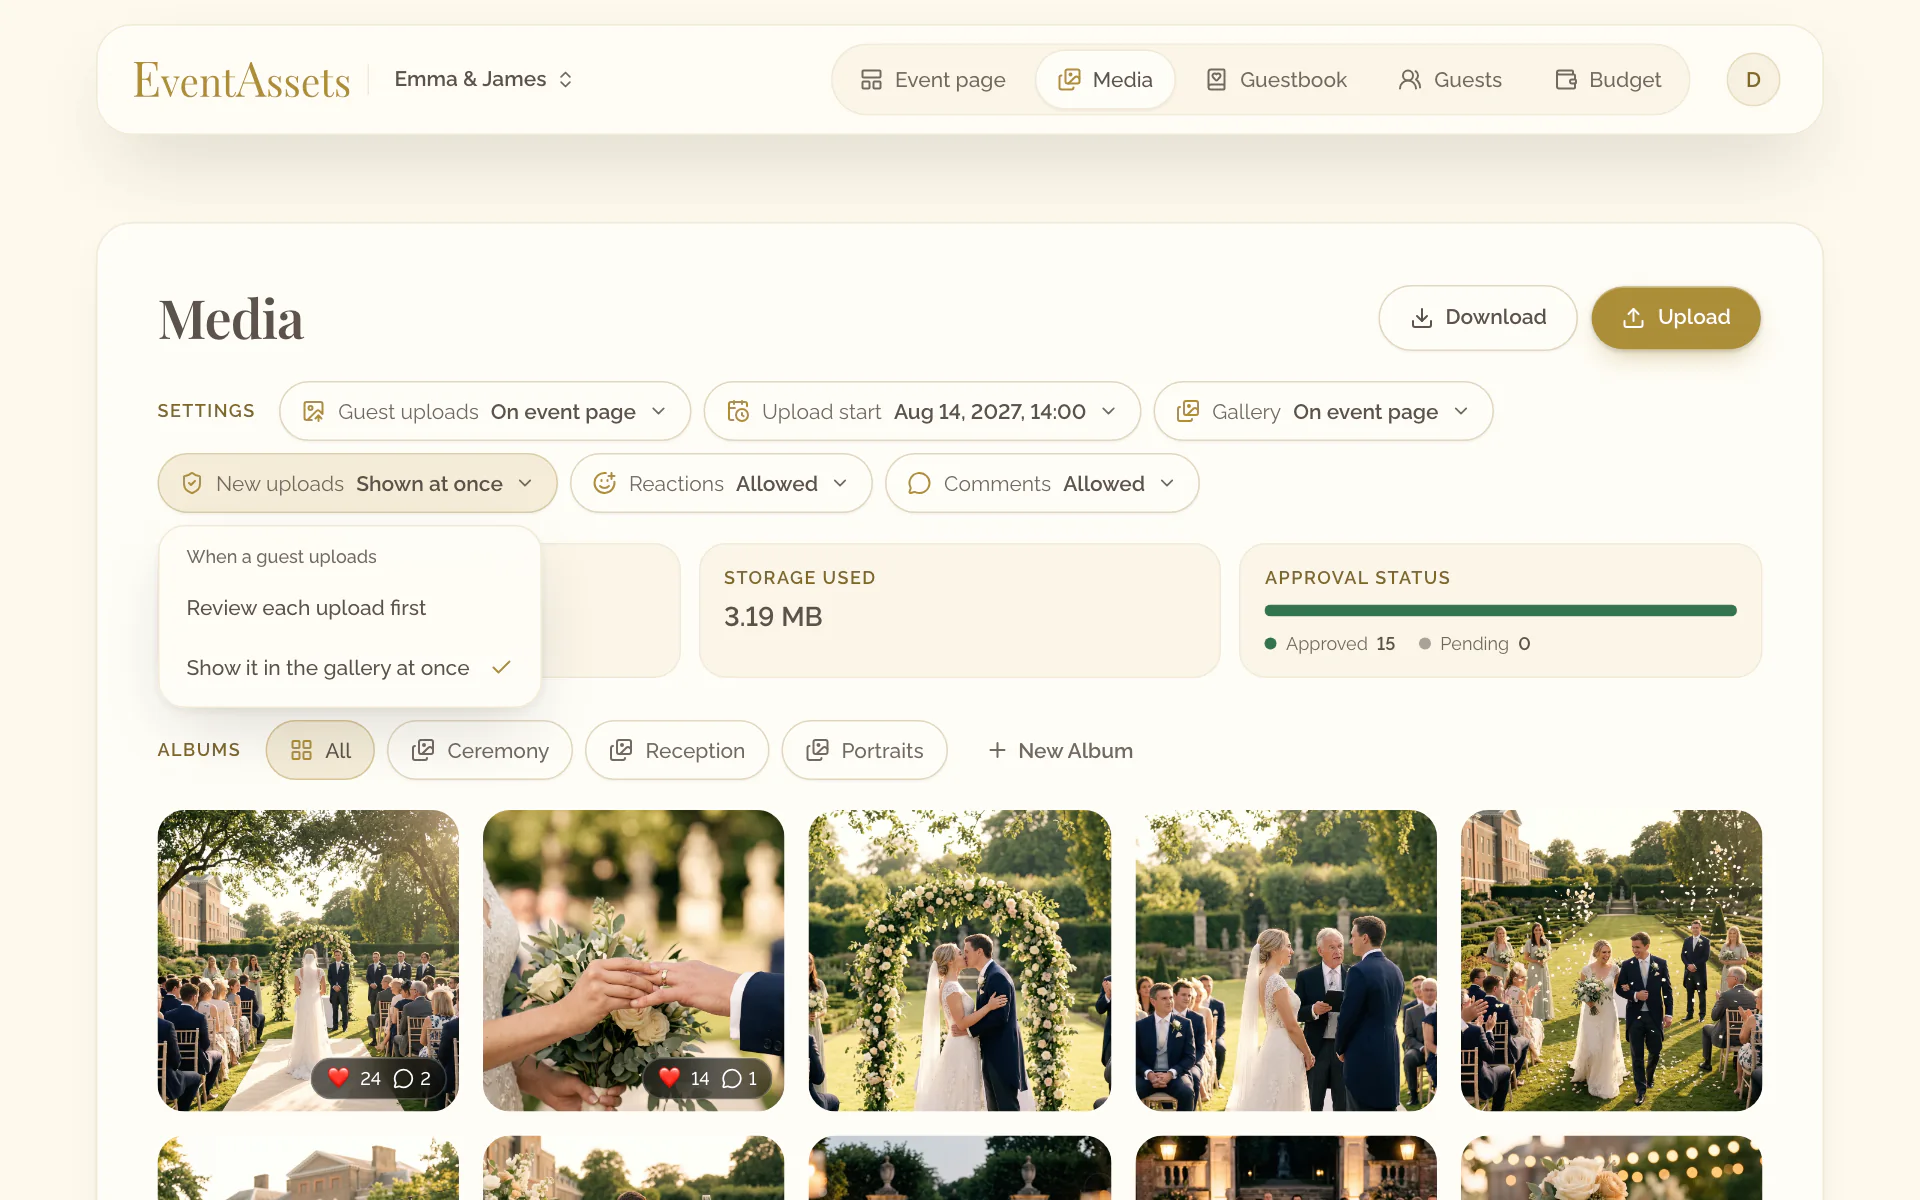Click the Gallery images icon

(x=1188, y=412)
